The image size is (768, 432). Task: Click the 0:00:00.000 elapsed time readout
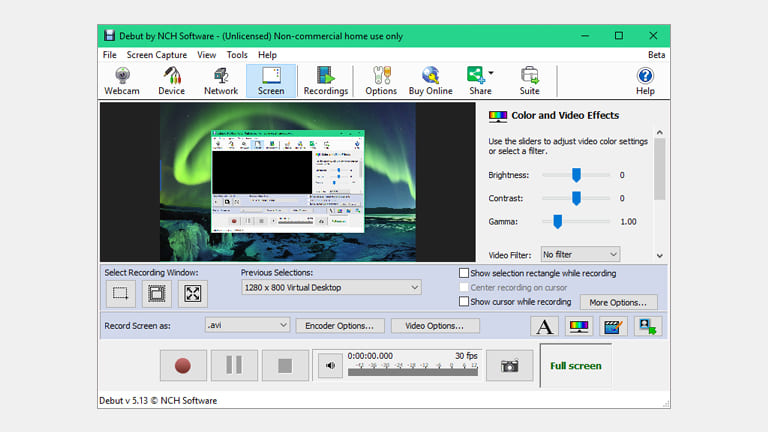click(370, 356)
